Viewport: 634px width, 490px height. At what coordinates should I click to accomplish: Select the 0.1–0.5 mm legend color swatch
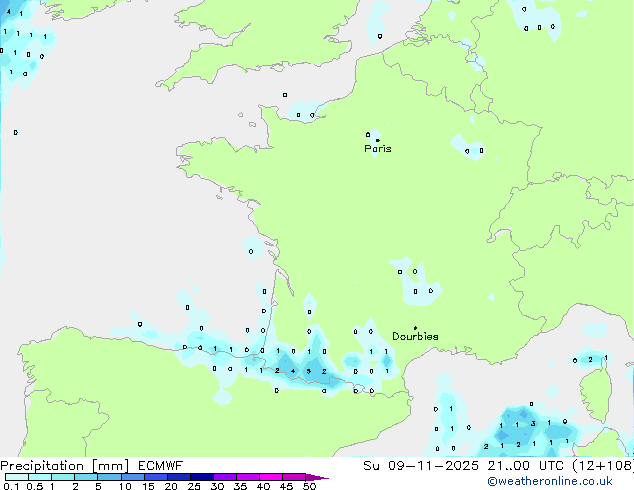coord(17,477)
